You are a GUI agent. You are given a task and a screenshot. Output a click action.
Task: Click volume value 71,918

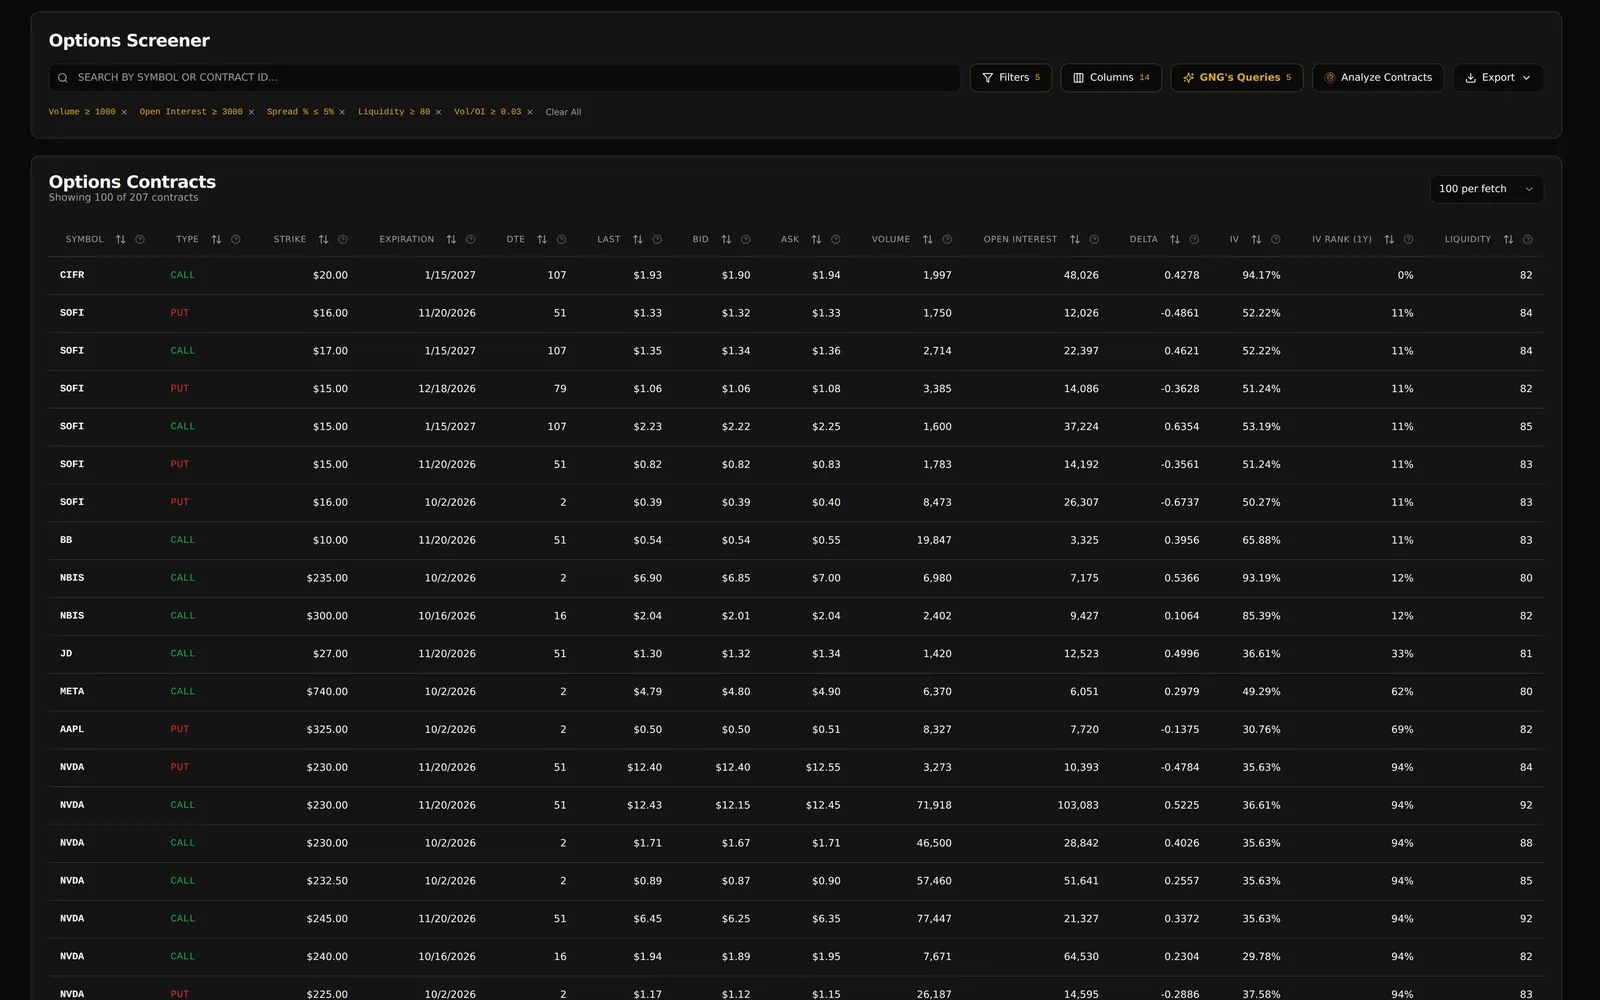coord(934,805)
